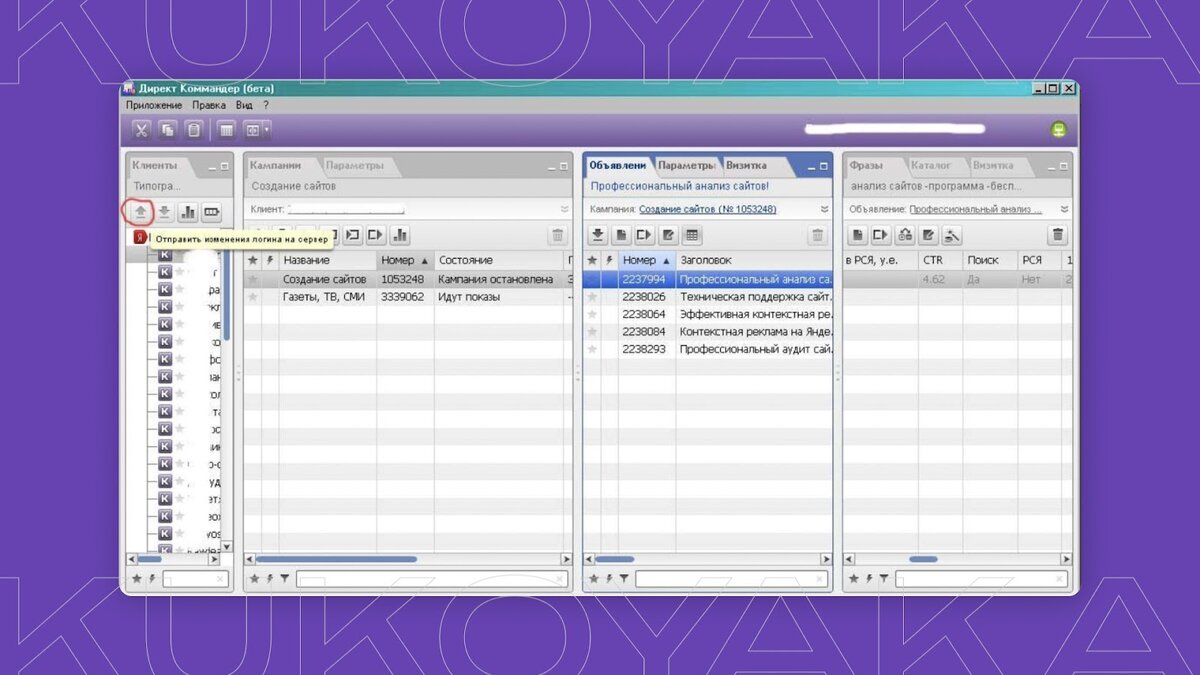Click the filter input field below Кампании list
This screenshot has width=1200, height=675.
pyautogui.click(x=432, y=579)
